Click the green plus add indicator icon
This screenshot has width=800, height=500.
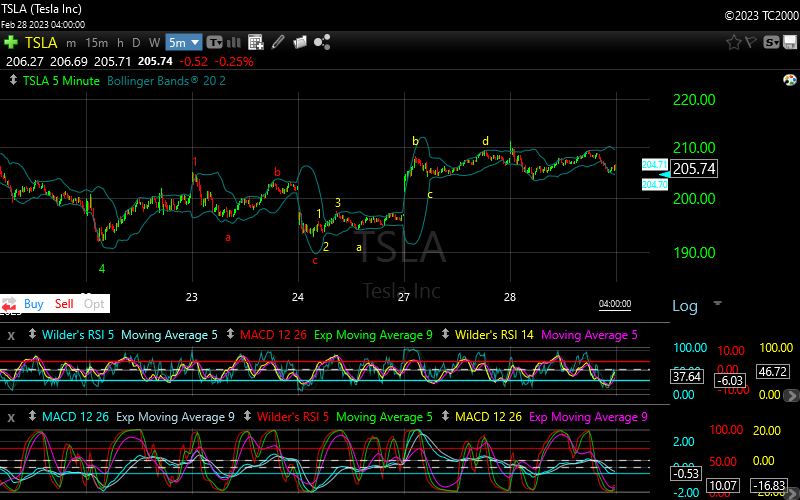(10, 42)
